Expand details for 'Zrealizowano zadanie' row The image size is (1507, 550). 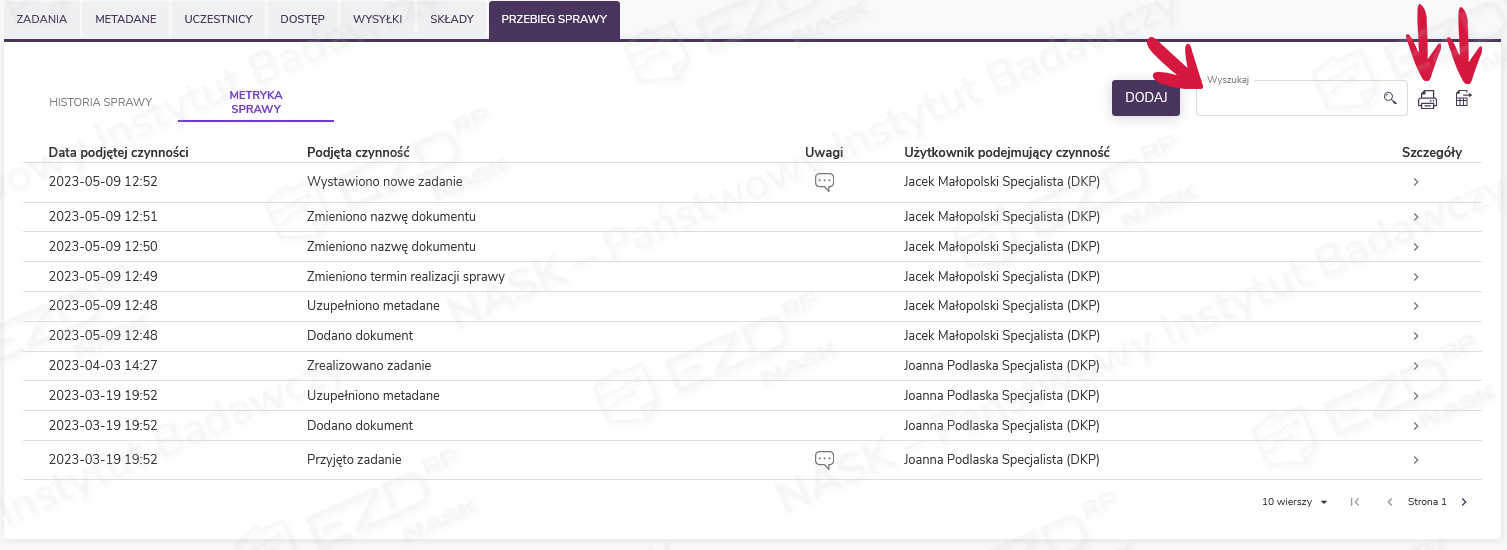click(x=1416, y=366)
